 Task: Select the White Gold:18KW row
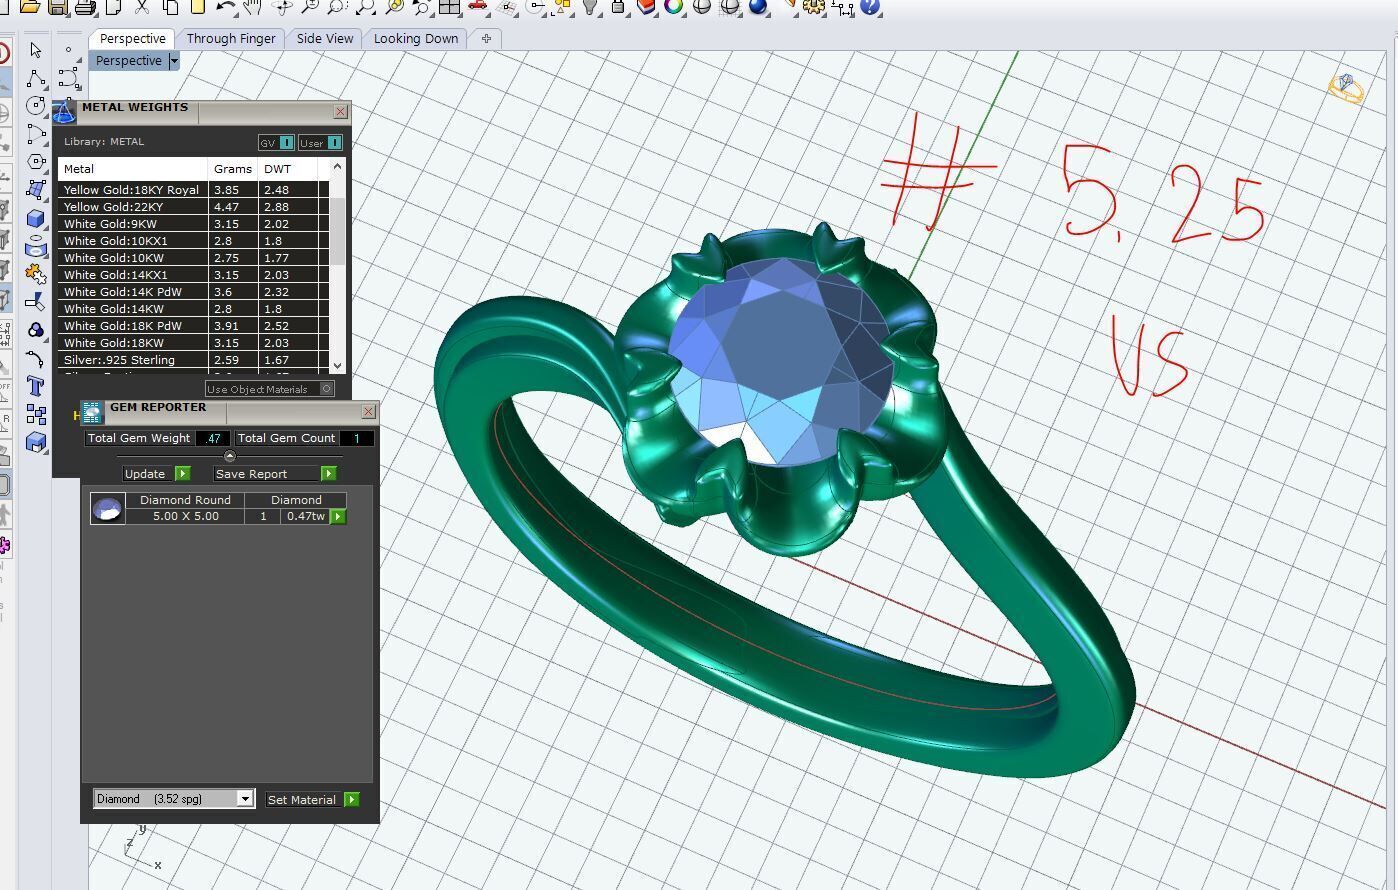point(194,343)
